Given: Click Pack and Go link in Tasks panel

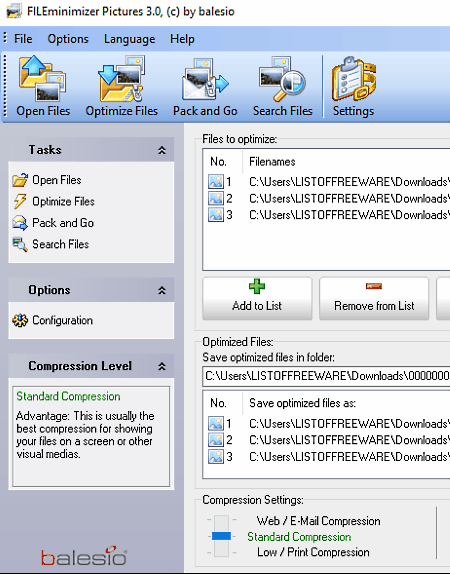Looking at the screenshot, I should point(63,223).
